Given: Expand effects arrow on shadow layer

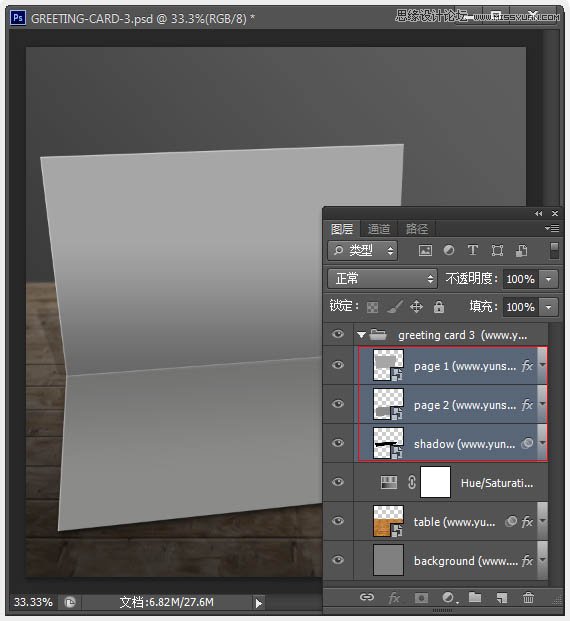Looking at the screenshot, I should coord(542,443).
